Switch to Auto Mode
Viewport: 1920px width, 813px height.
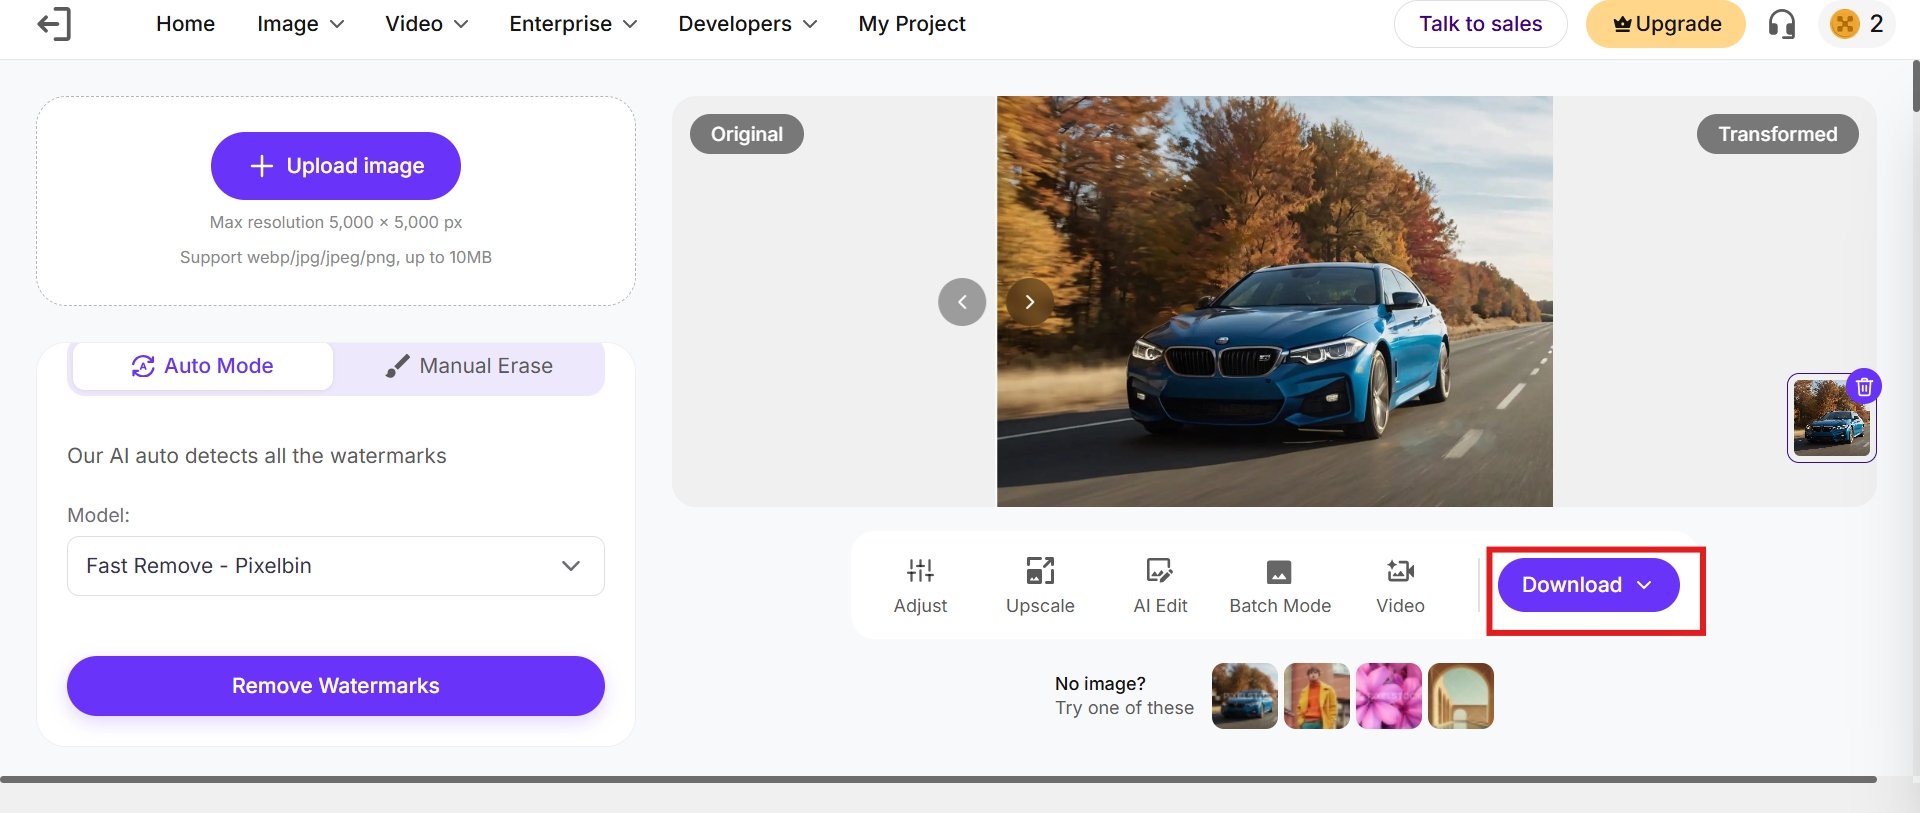(x=203, y=366)
